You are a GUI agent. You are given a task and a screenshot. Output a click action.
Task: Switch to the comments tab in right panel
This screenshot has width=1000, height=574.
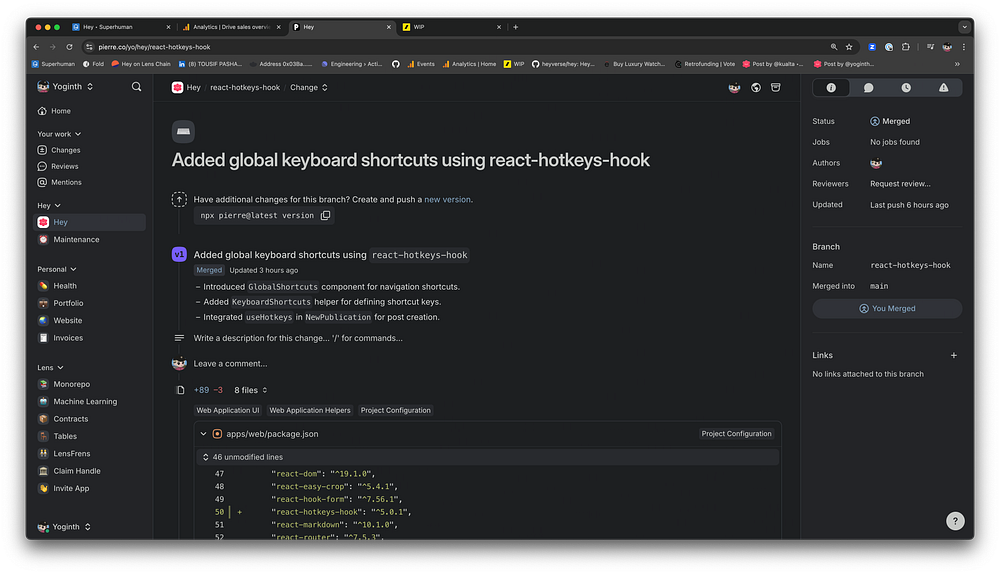(x=868, y=88)
